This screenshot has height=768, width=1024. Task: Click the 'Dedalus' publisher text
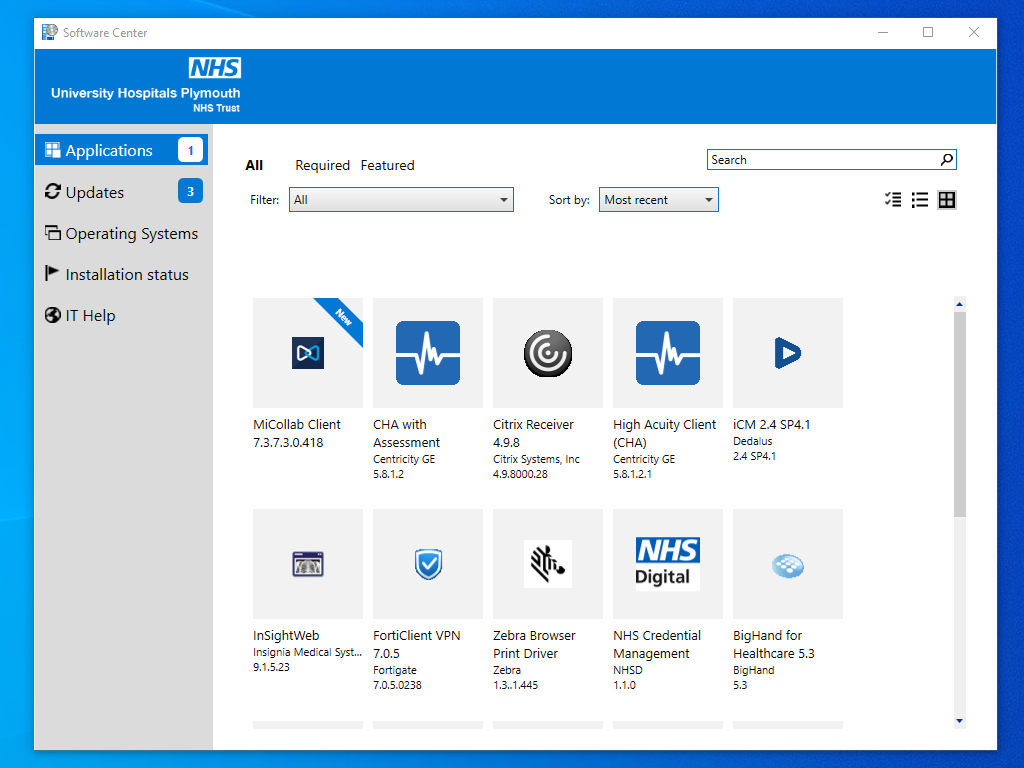752,441
